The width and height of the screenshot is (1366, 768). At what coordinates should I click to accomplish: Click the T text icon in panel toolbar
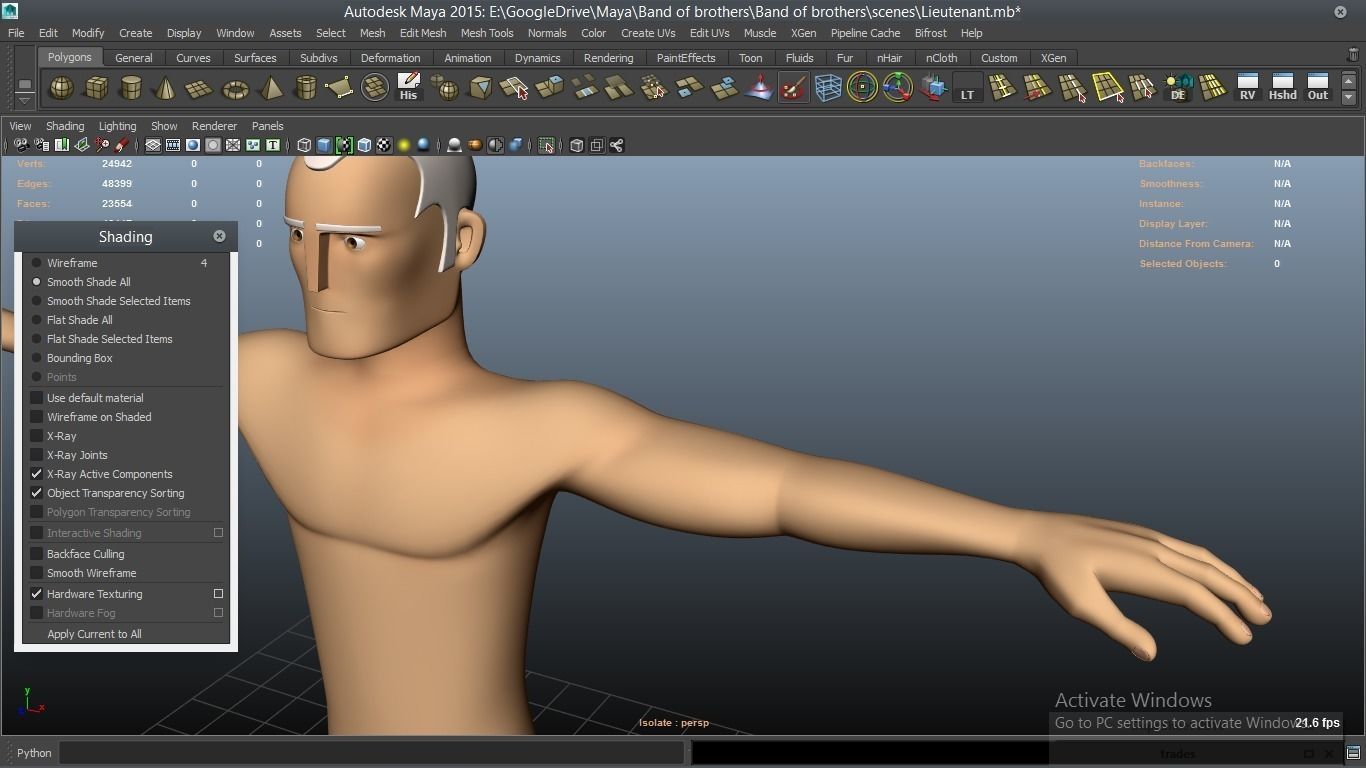(272, 145)
